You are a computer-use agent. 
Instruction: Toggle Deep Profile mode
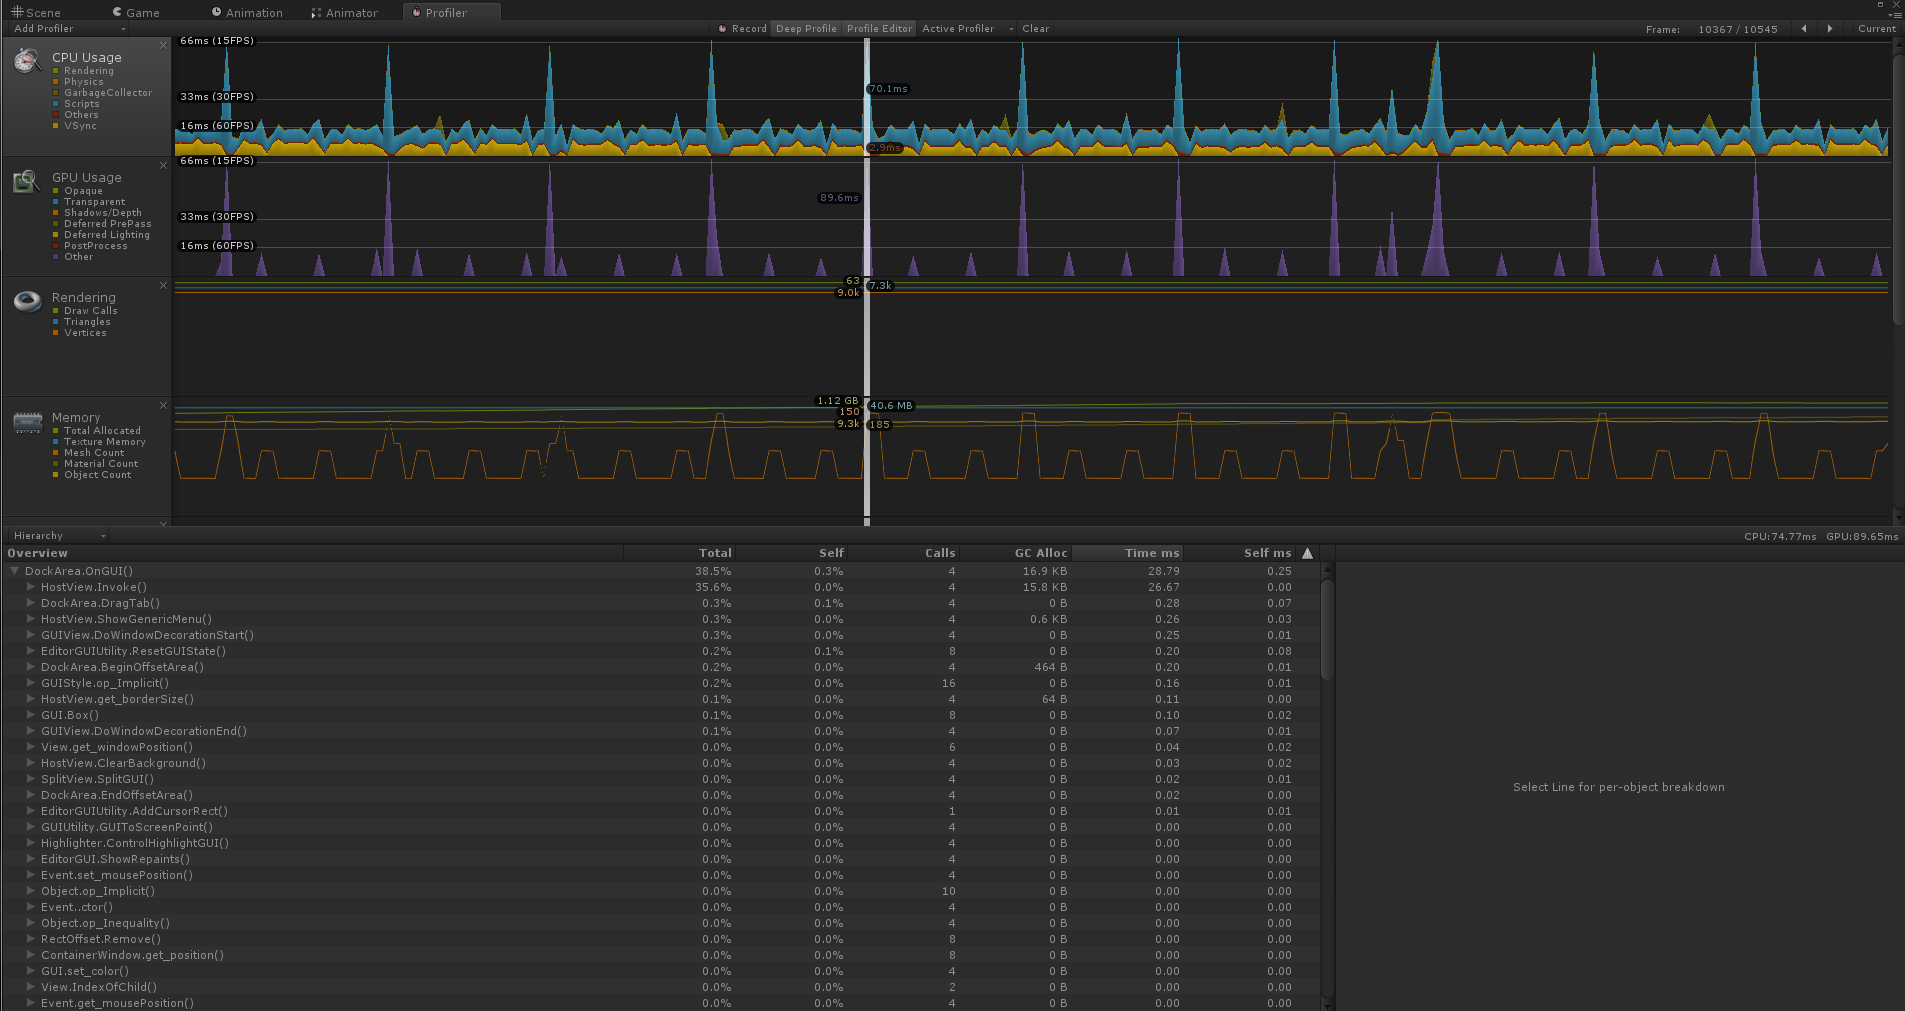(806, 28)
